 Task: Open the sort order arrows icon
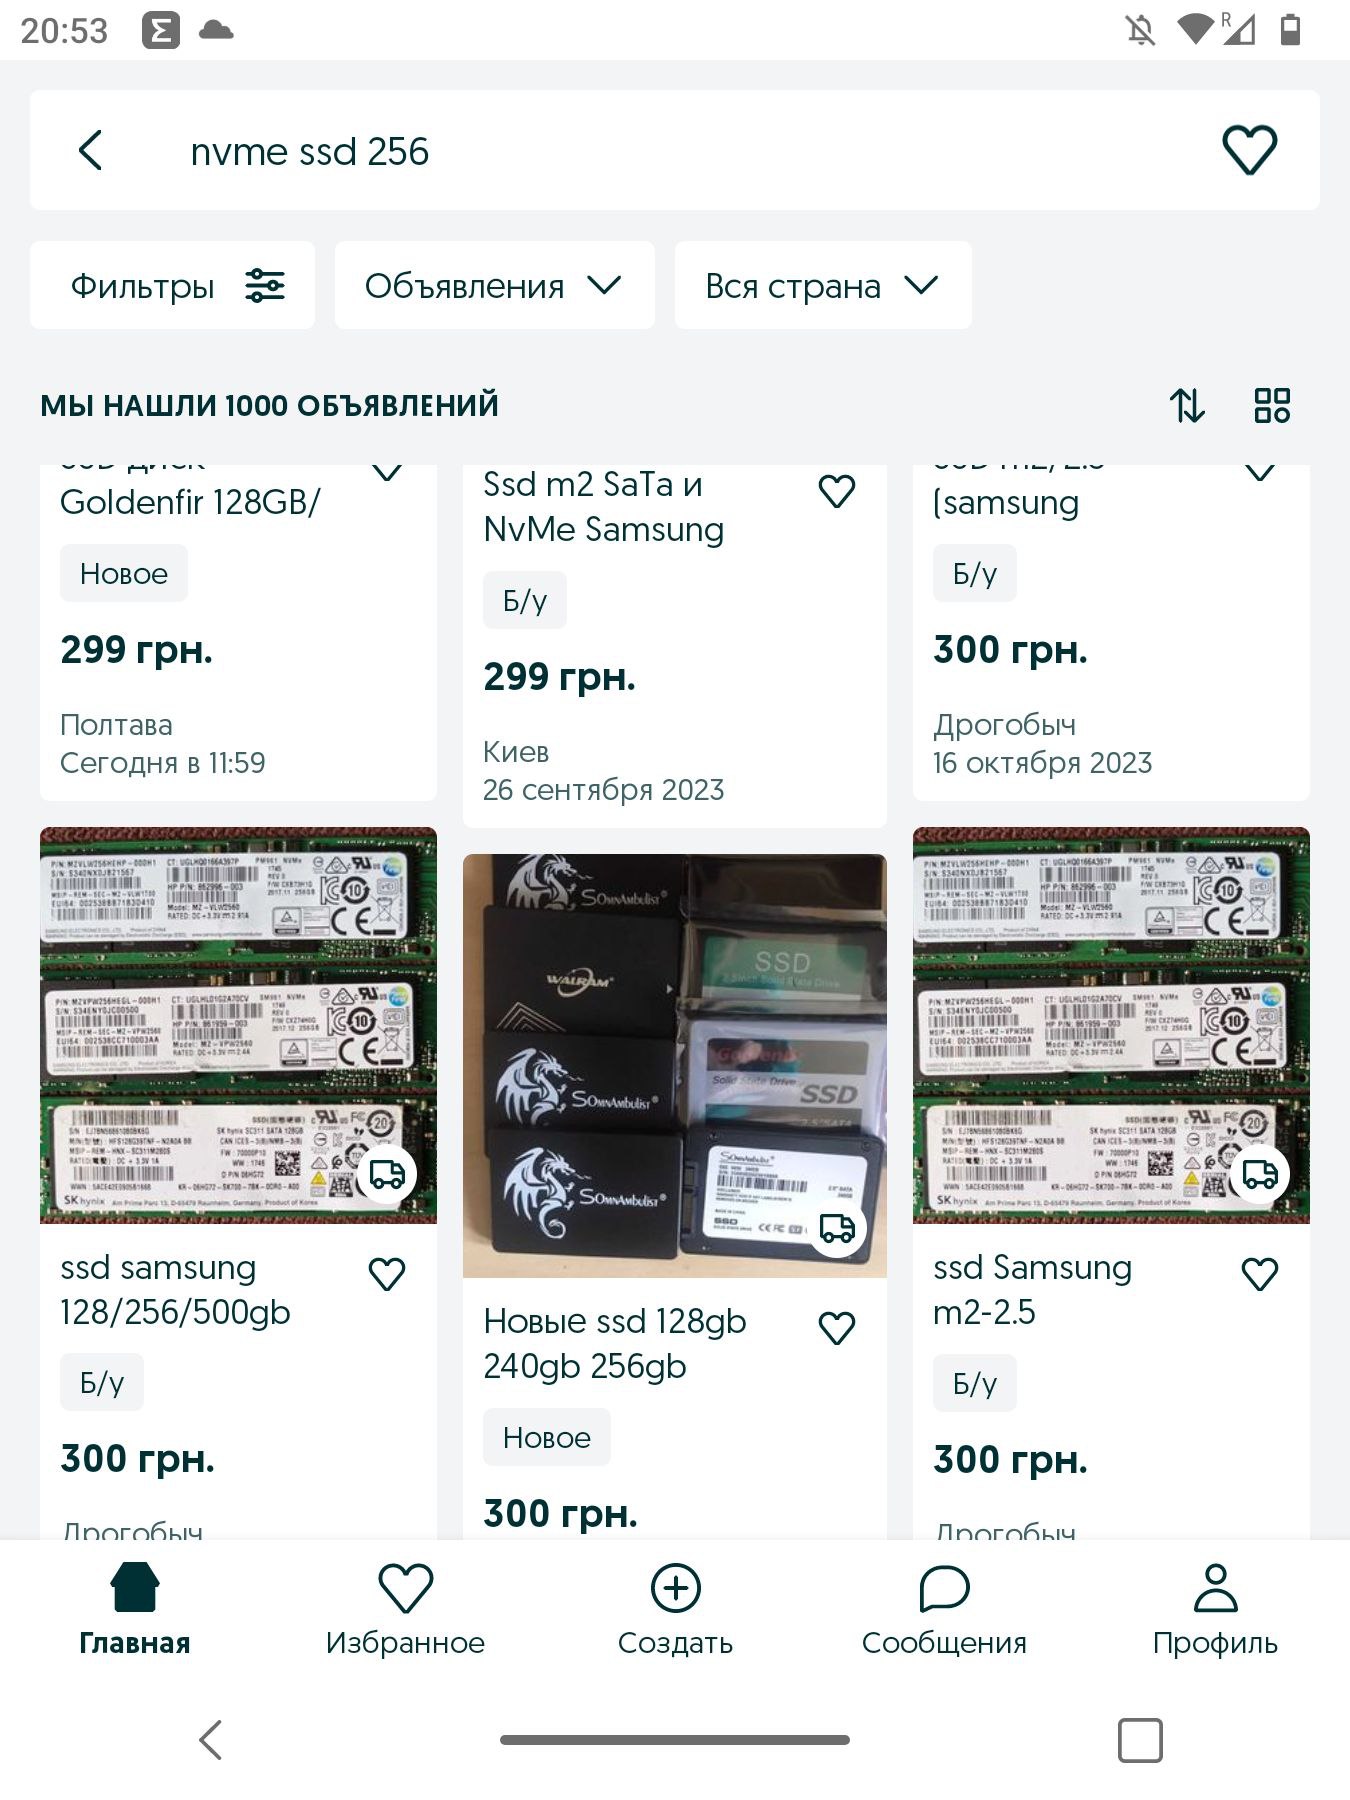[x=1187, y=405]
